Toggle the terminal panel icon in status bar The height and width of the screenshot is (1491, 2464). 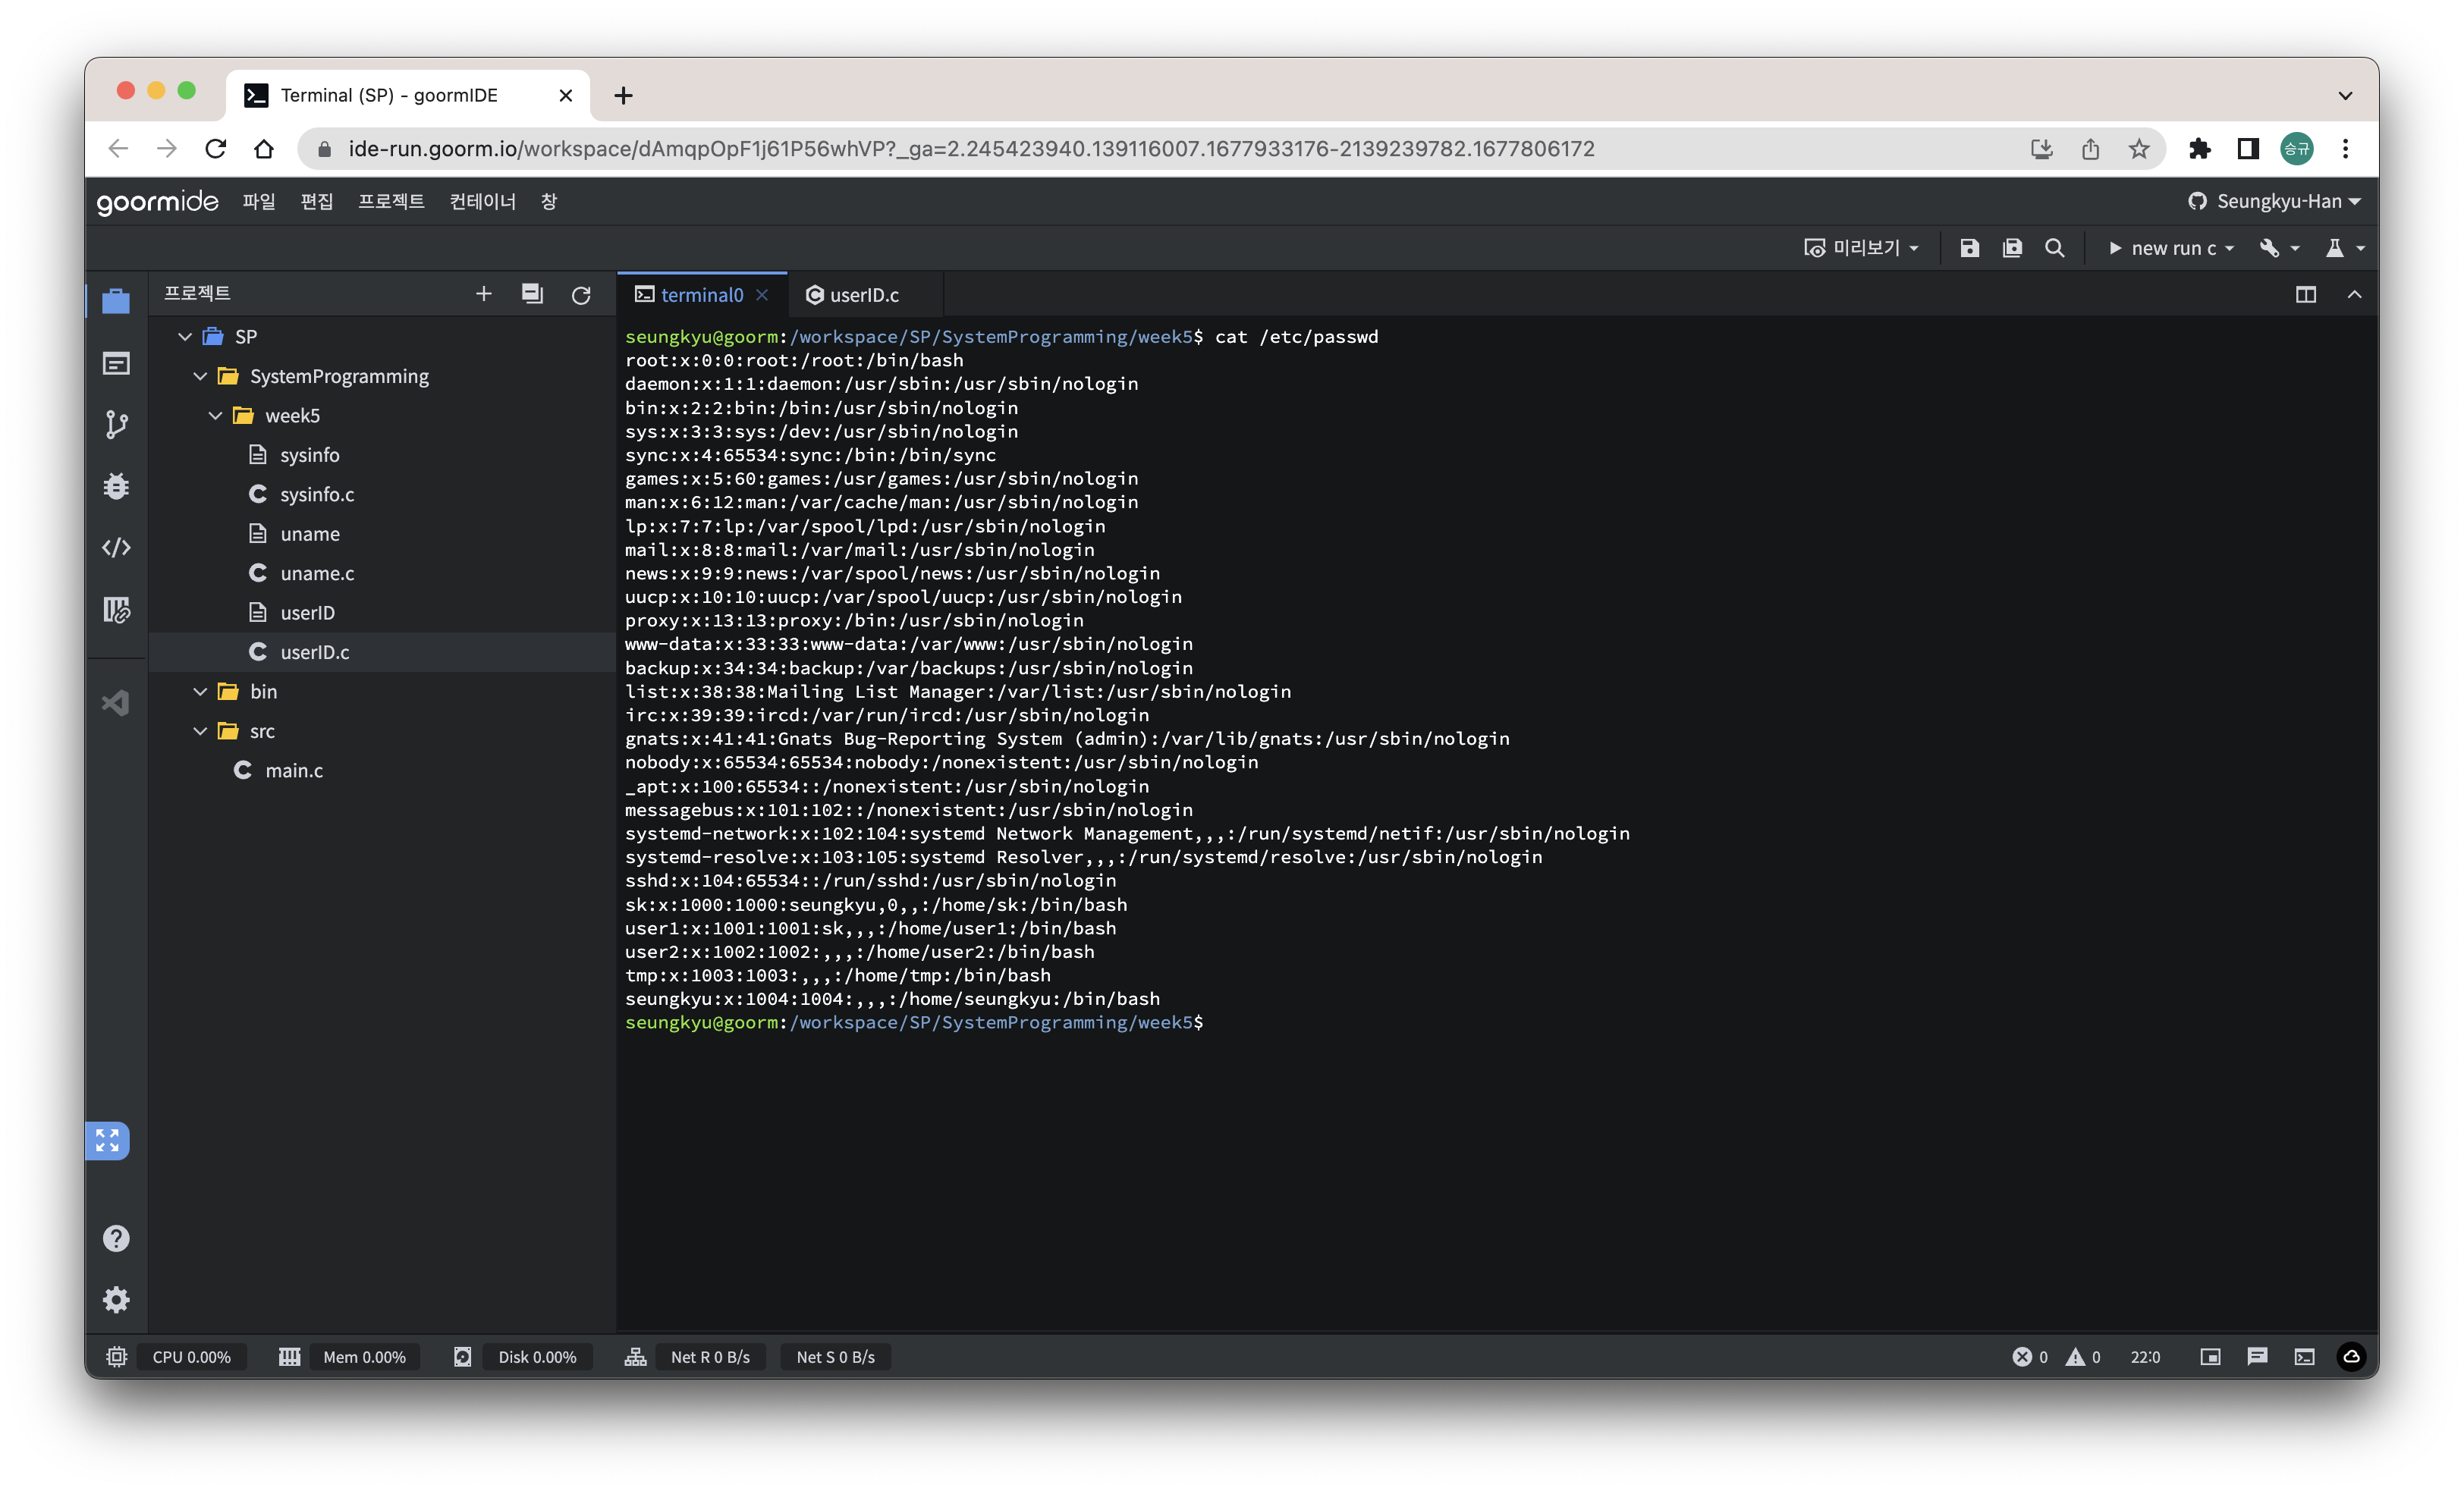[x=2304, y=1357]
